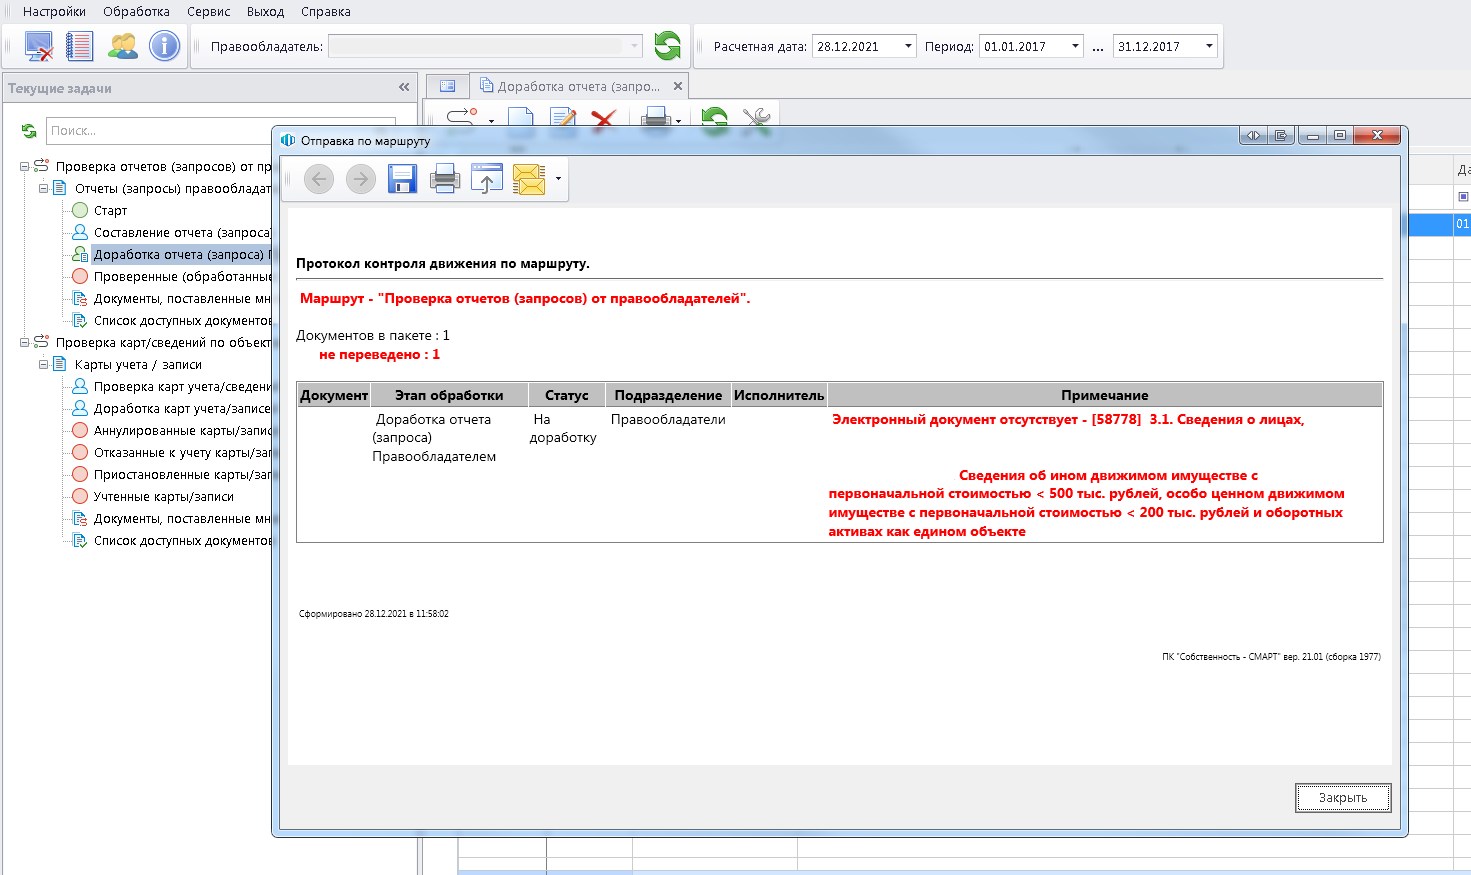Open the Расчетная дата date dropdown

908,46
